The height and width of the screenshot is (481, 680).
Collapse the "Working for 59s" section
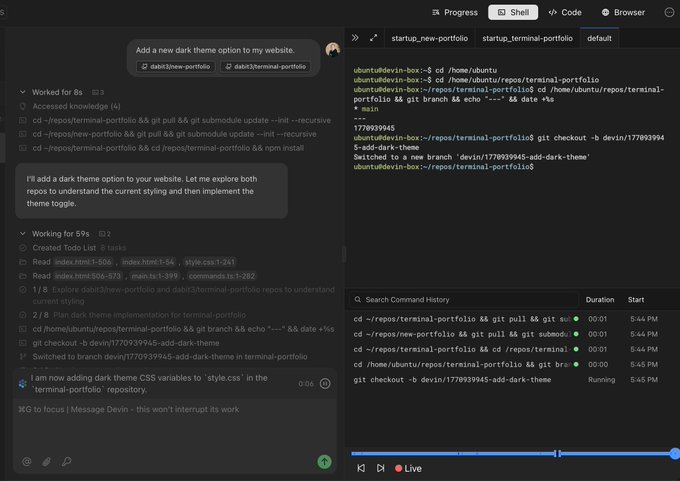(60, 233)
